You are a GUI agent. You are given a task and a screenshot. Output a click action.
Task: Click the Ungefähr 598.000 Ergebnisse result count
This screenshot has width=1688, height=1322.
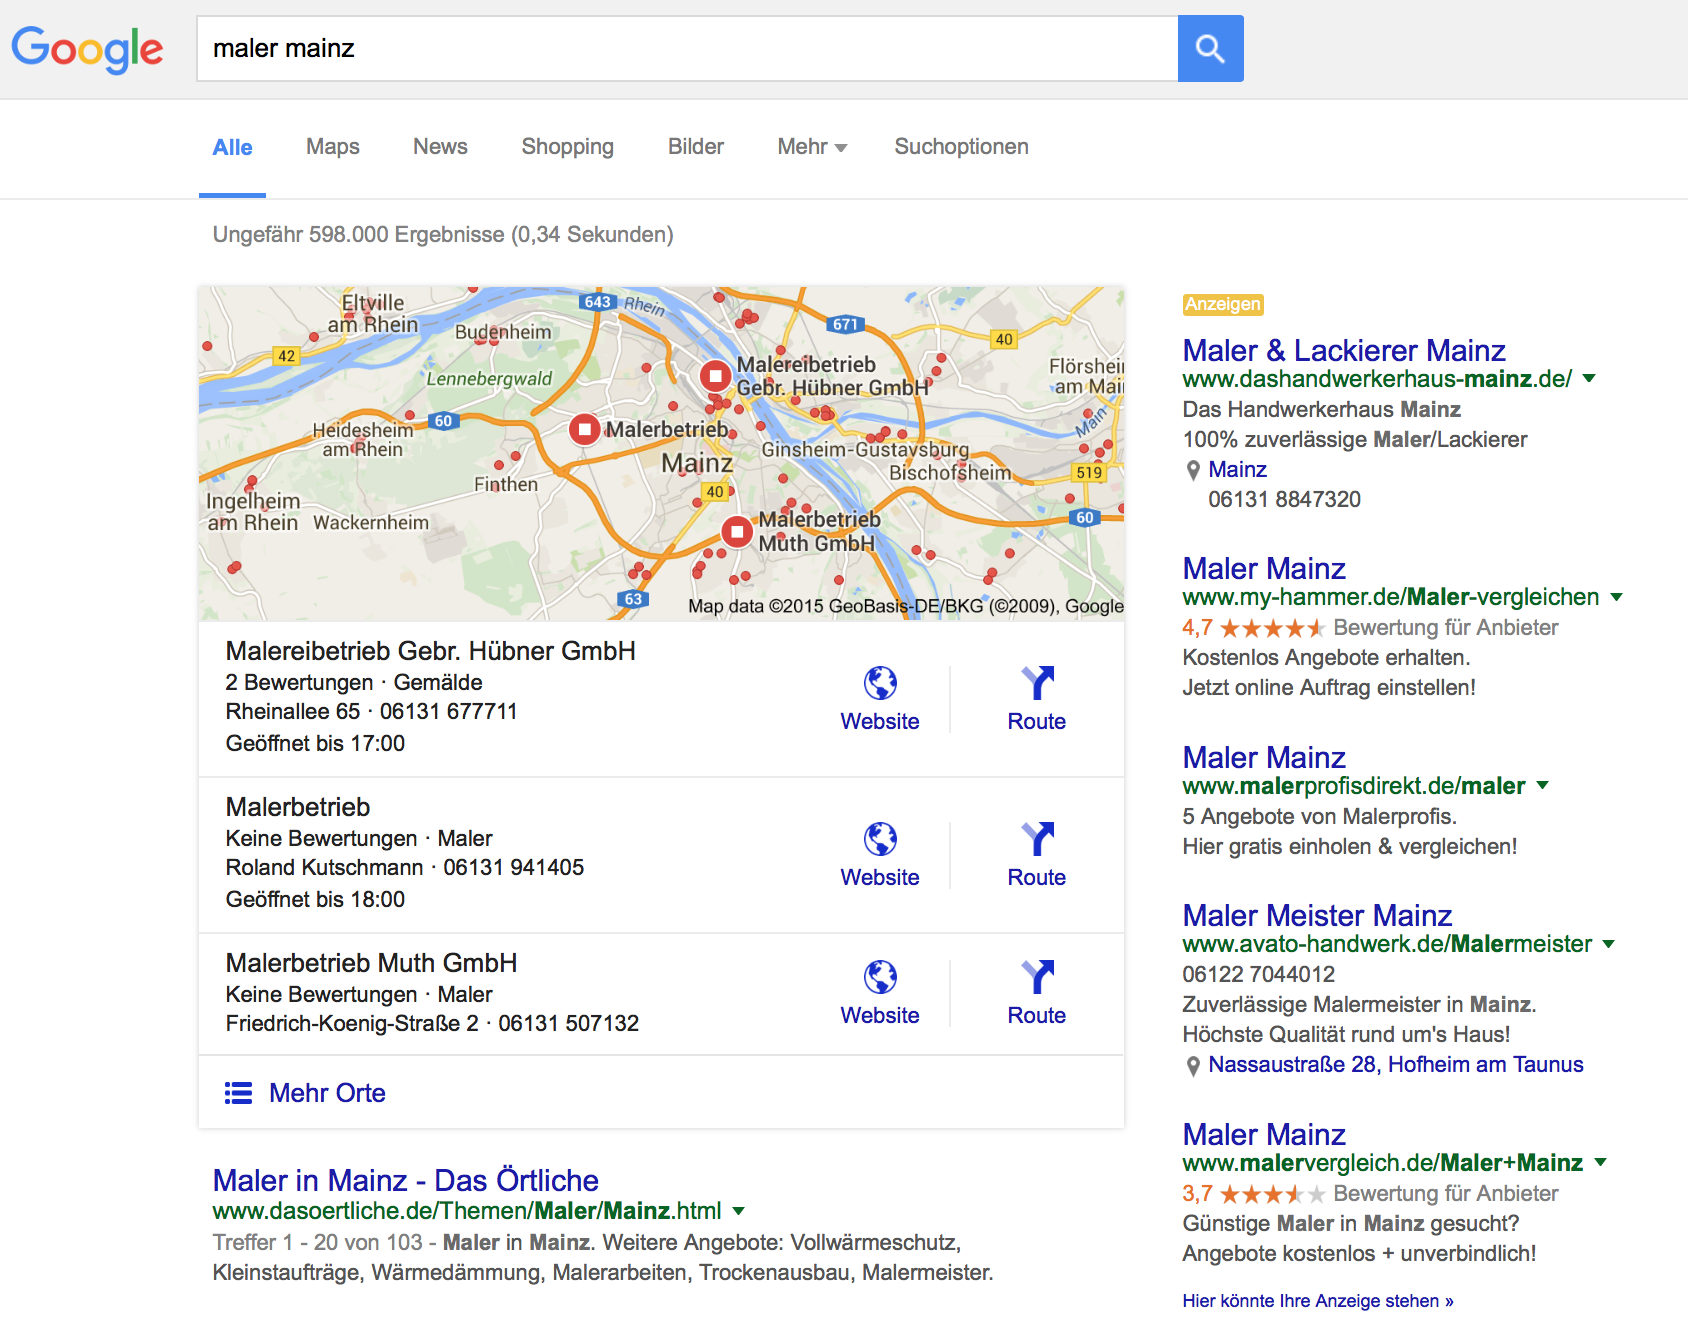[x=443, y=235]
